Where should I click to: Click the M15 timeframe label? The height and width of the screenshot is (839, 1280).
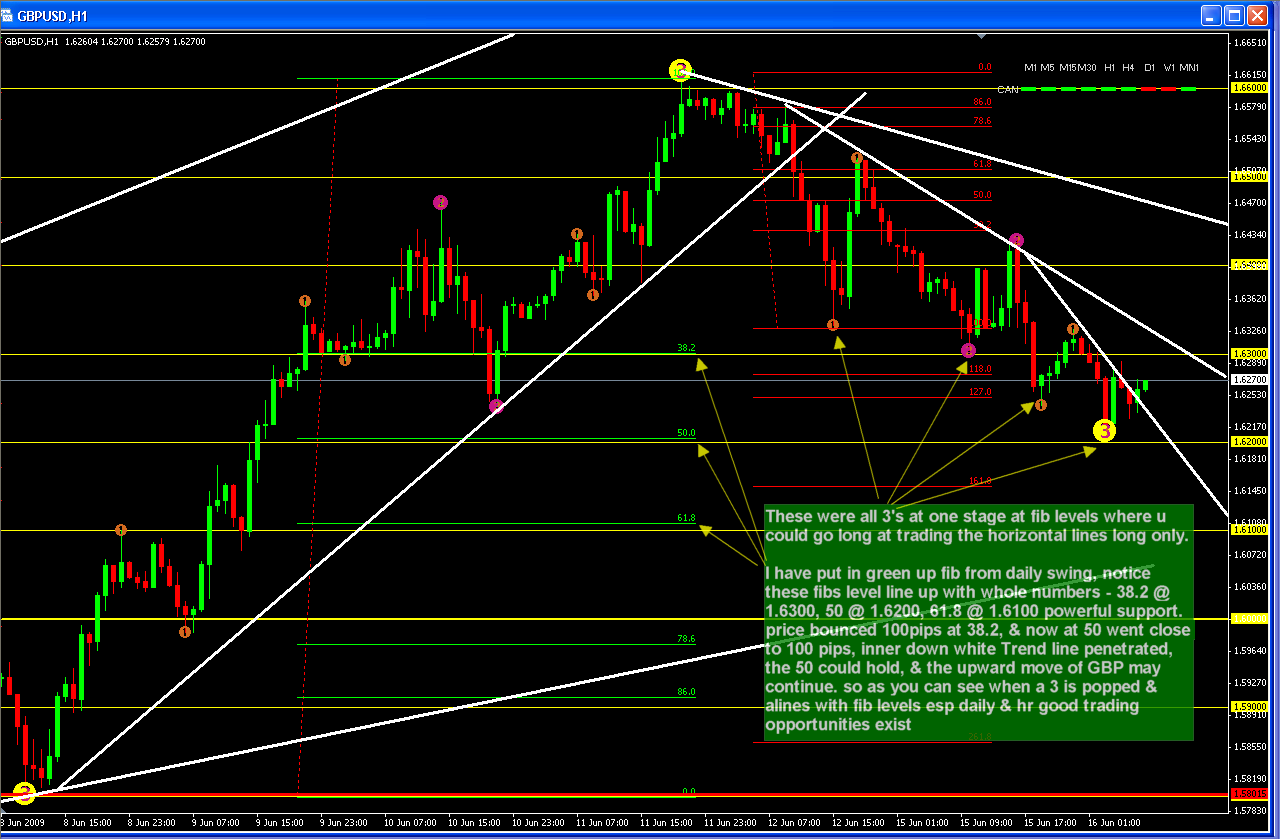click(x=1066, y=67)
